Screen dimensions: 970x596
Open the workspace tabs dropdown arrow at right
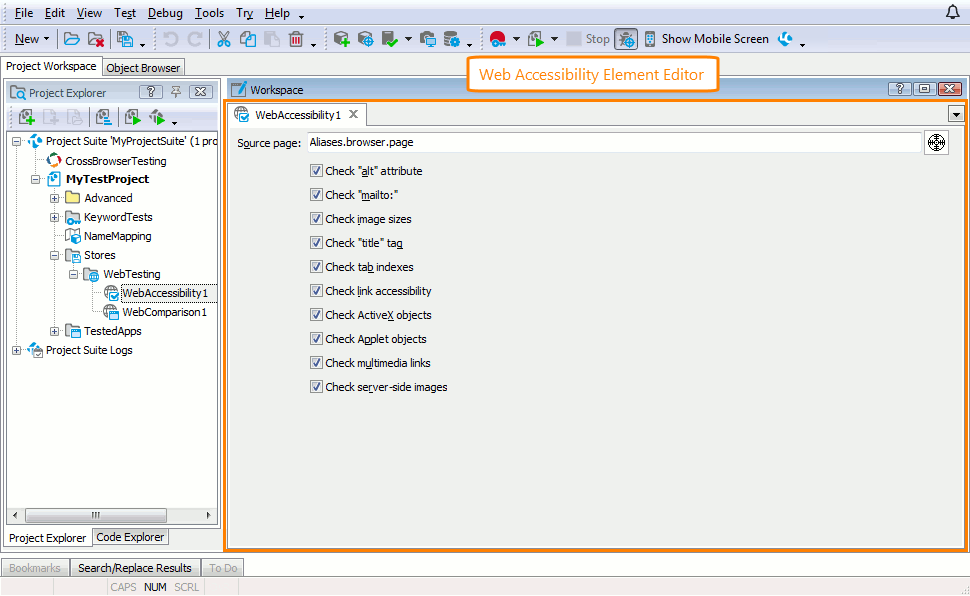coord(956,114)
